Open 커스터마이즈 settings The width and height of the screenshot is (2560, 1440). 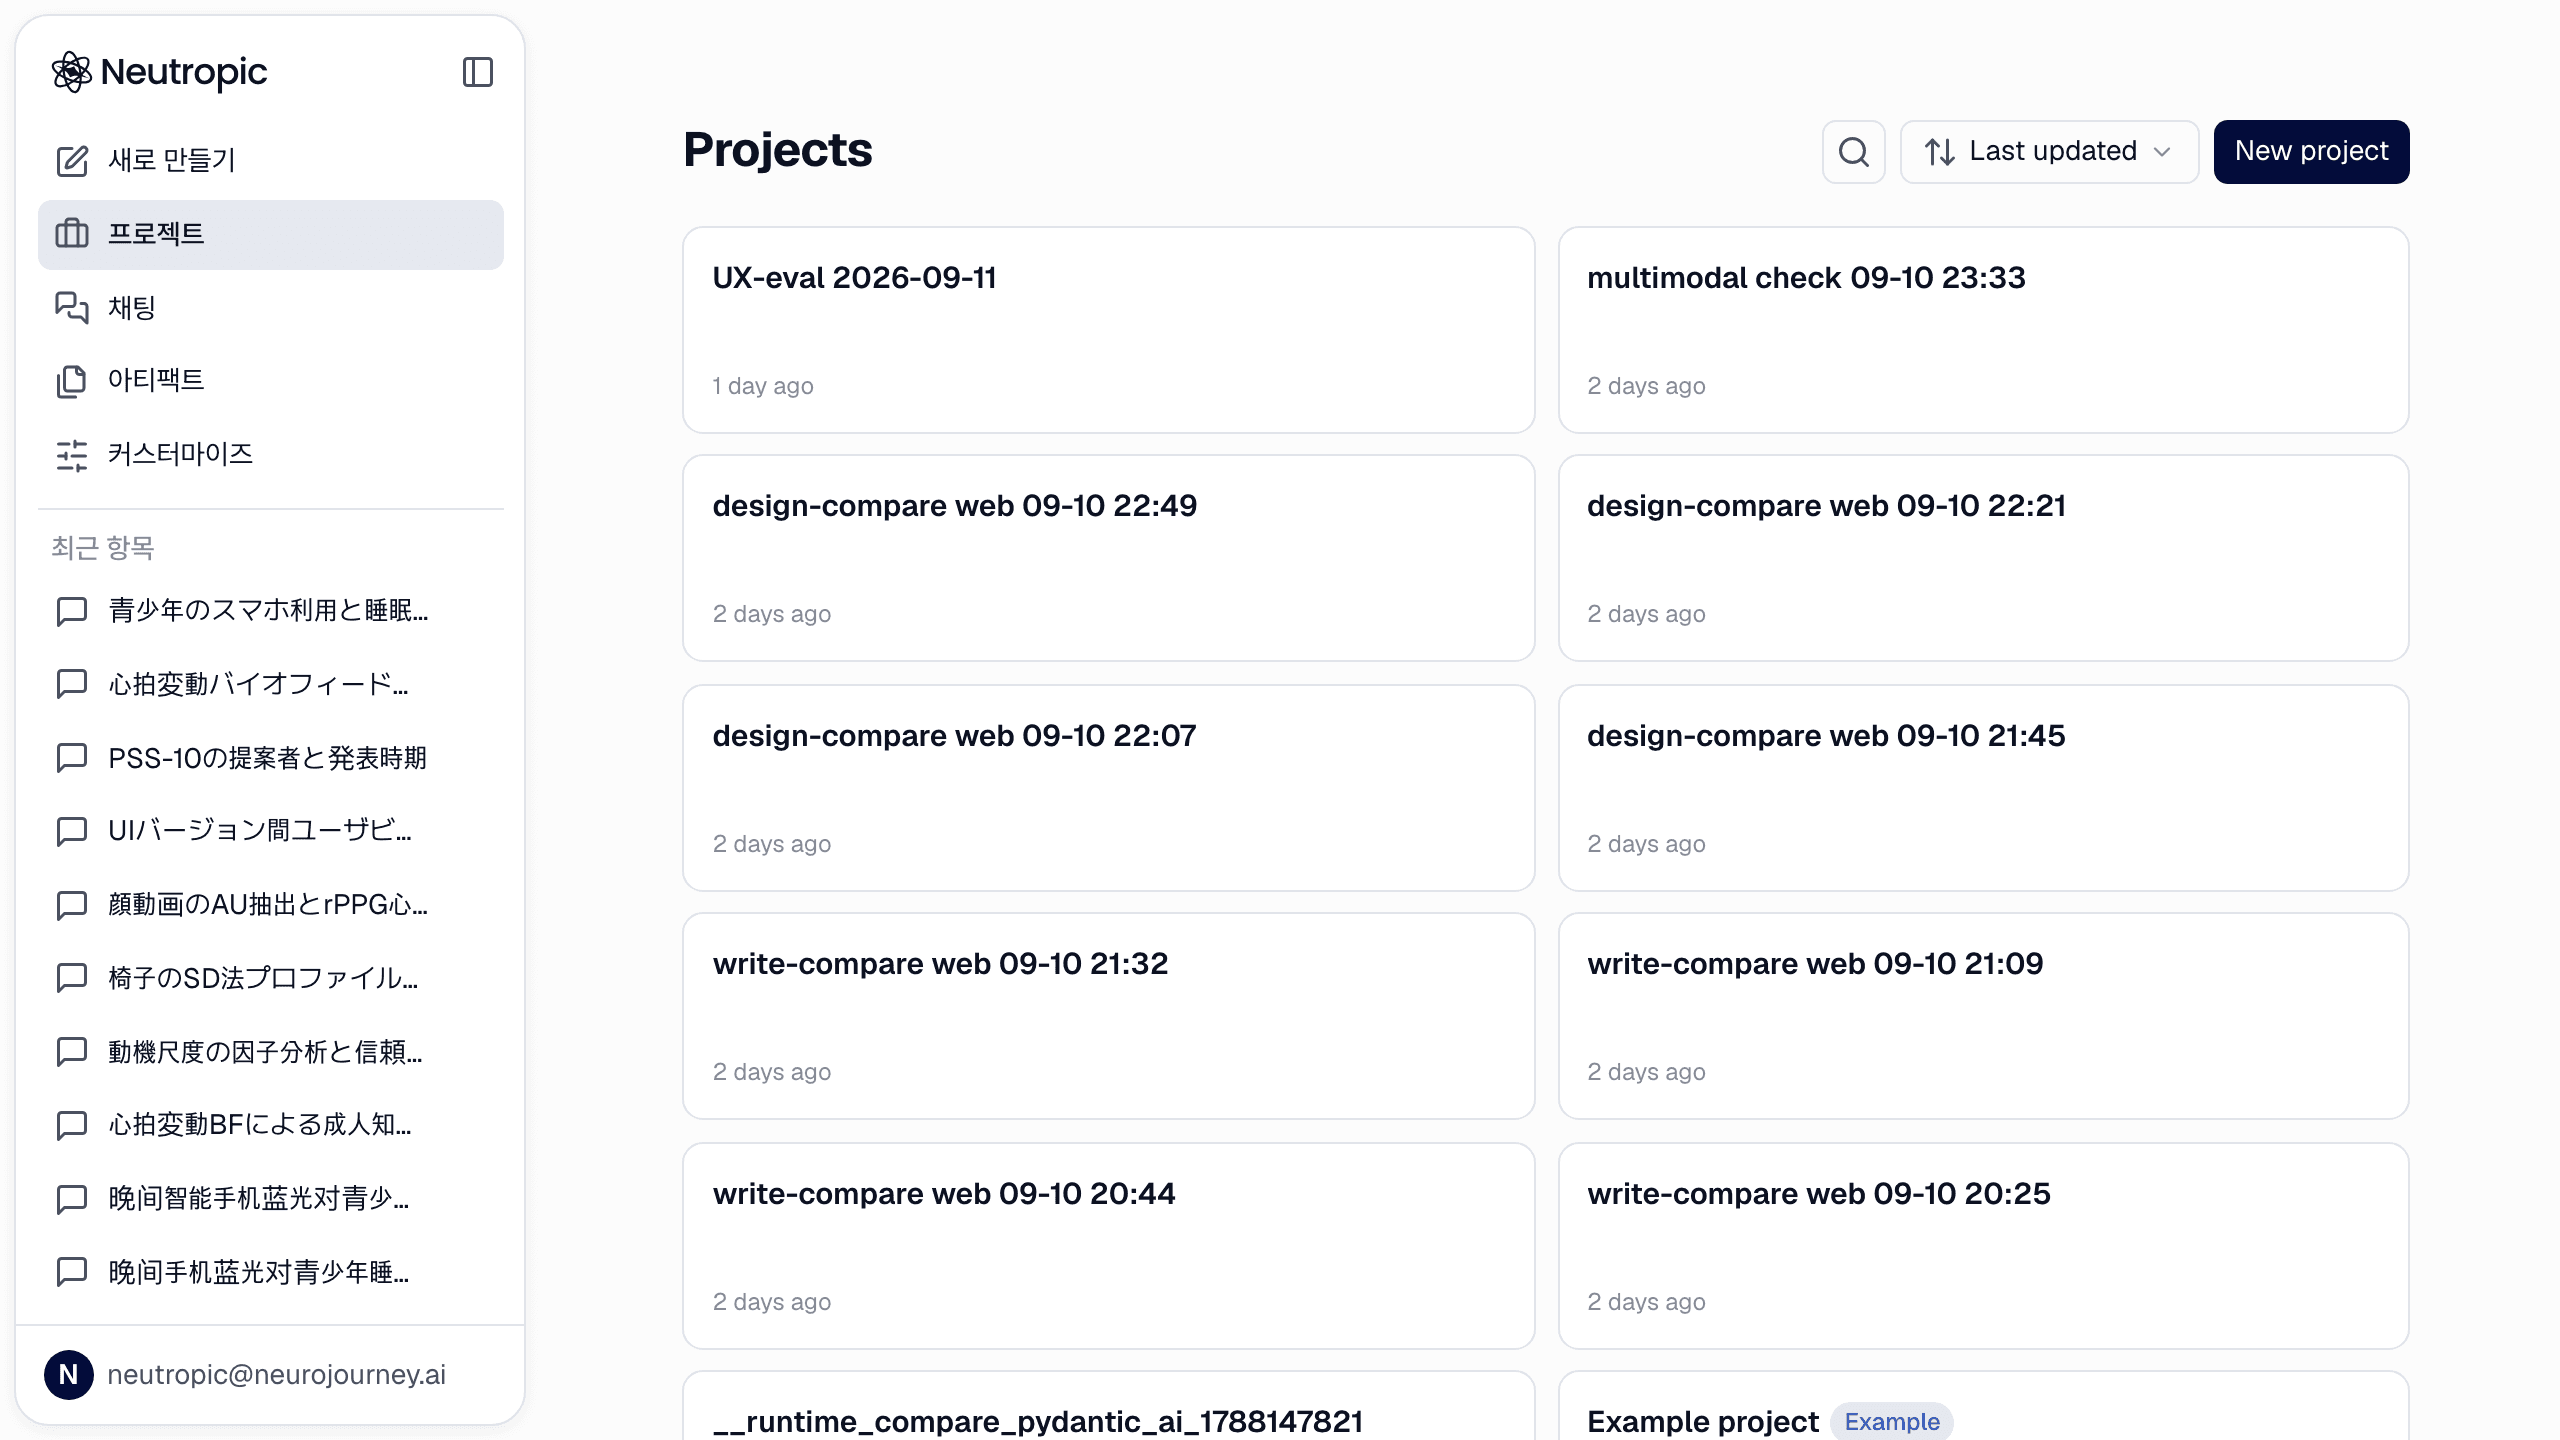[x=271, y=455]
